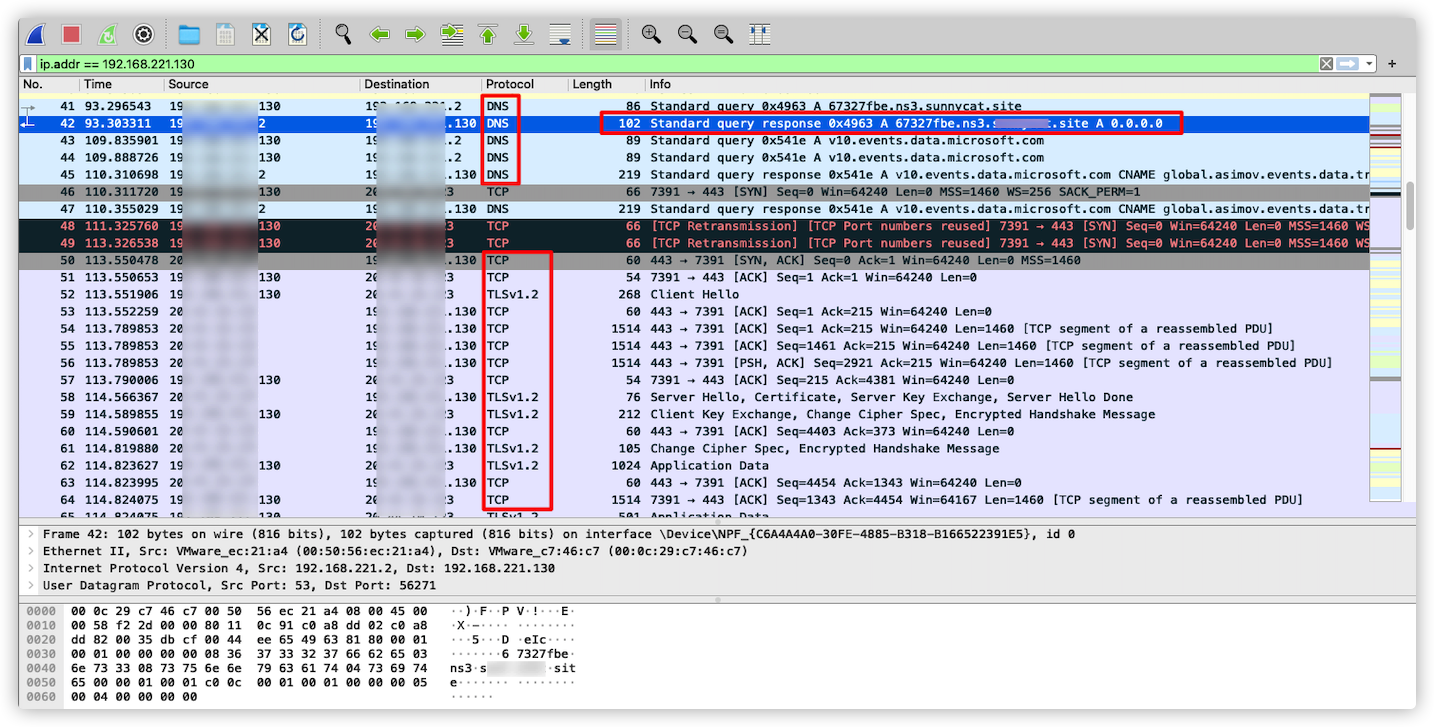Toggle auto-scroll in live capture
1434x727 pixels.
tap(560, 33)
